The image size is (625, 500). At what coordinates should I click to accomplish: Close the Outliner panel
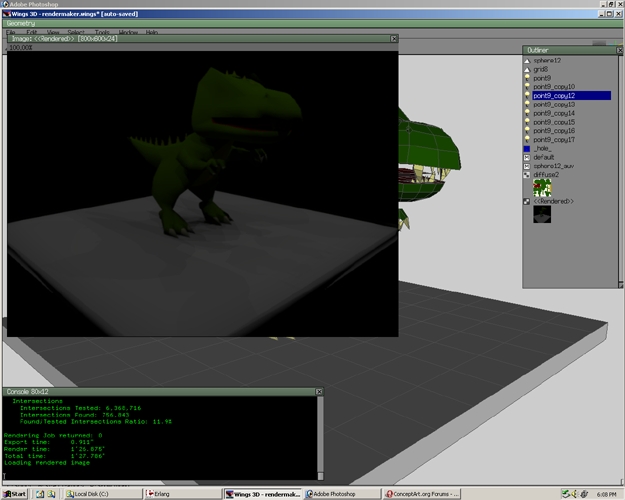click(620, 50)
